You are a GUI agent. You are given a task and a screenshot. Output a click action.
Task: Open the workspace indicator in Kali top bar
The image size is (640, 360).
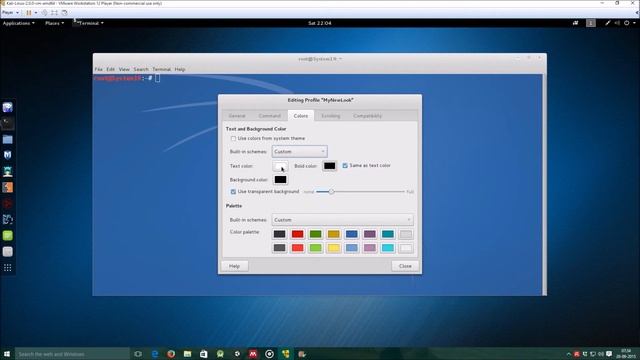coord(591,23)
